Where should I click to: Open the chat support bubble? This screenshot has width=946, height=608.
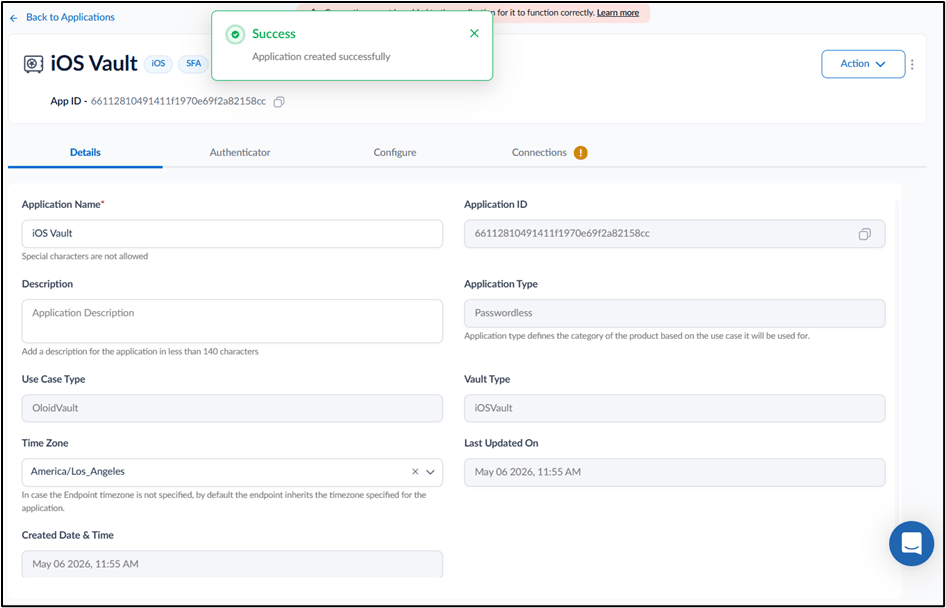912,543
